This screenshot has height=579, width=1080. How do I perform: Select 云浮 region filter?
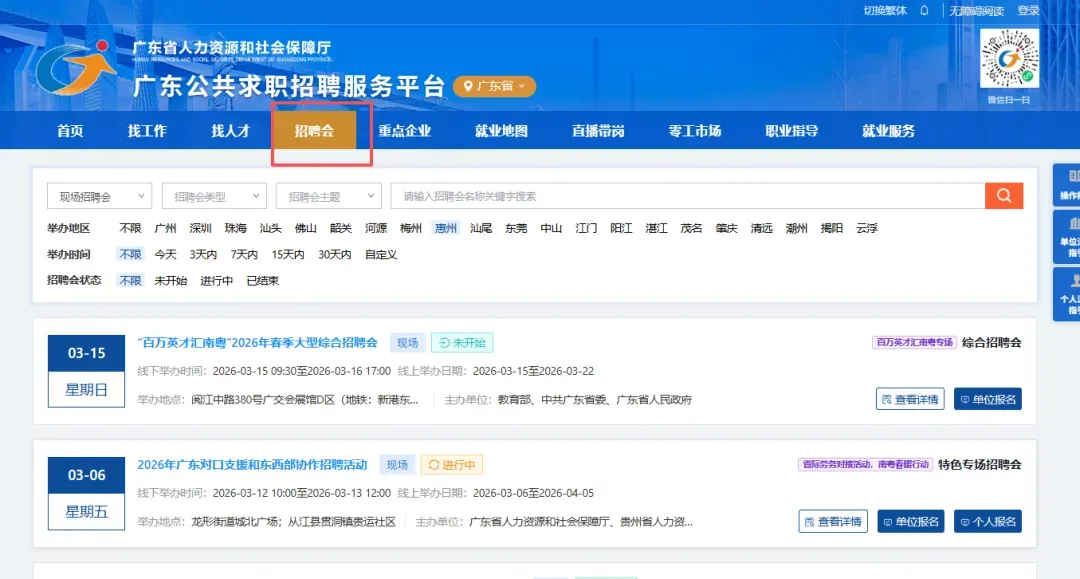pyautogui.click(x=866, y=228)
